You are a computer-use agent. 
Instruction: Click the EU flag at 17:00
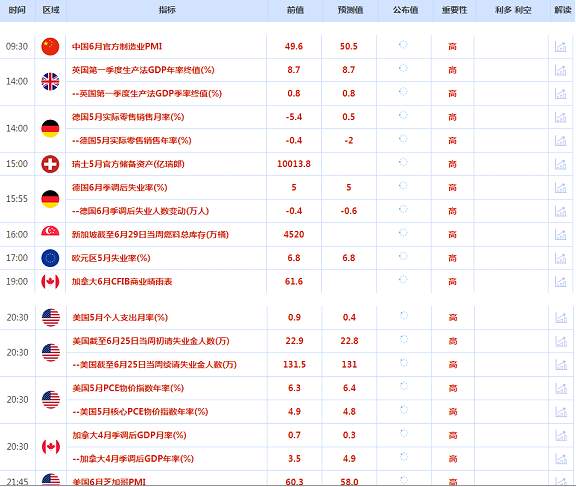tap(50, 258)
